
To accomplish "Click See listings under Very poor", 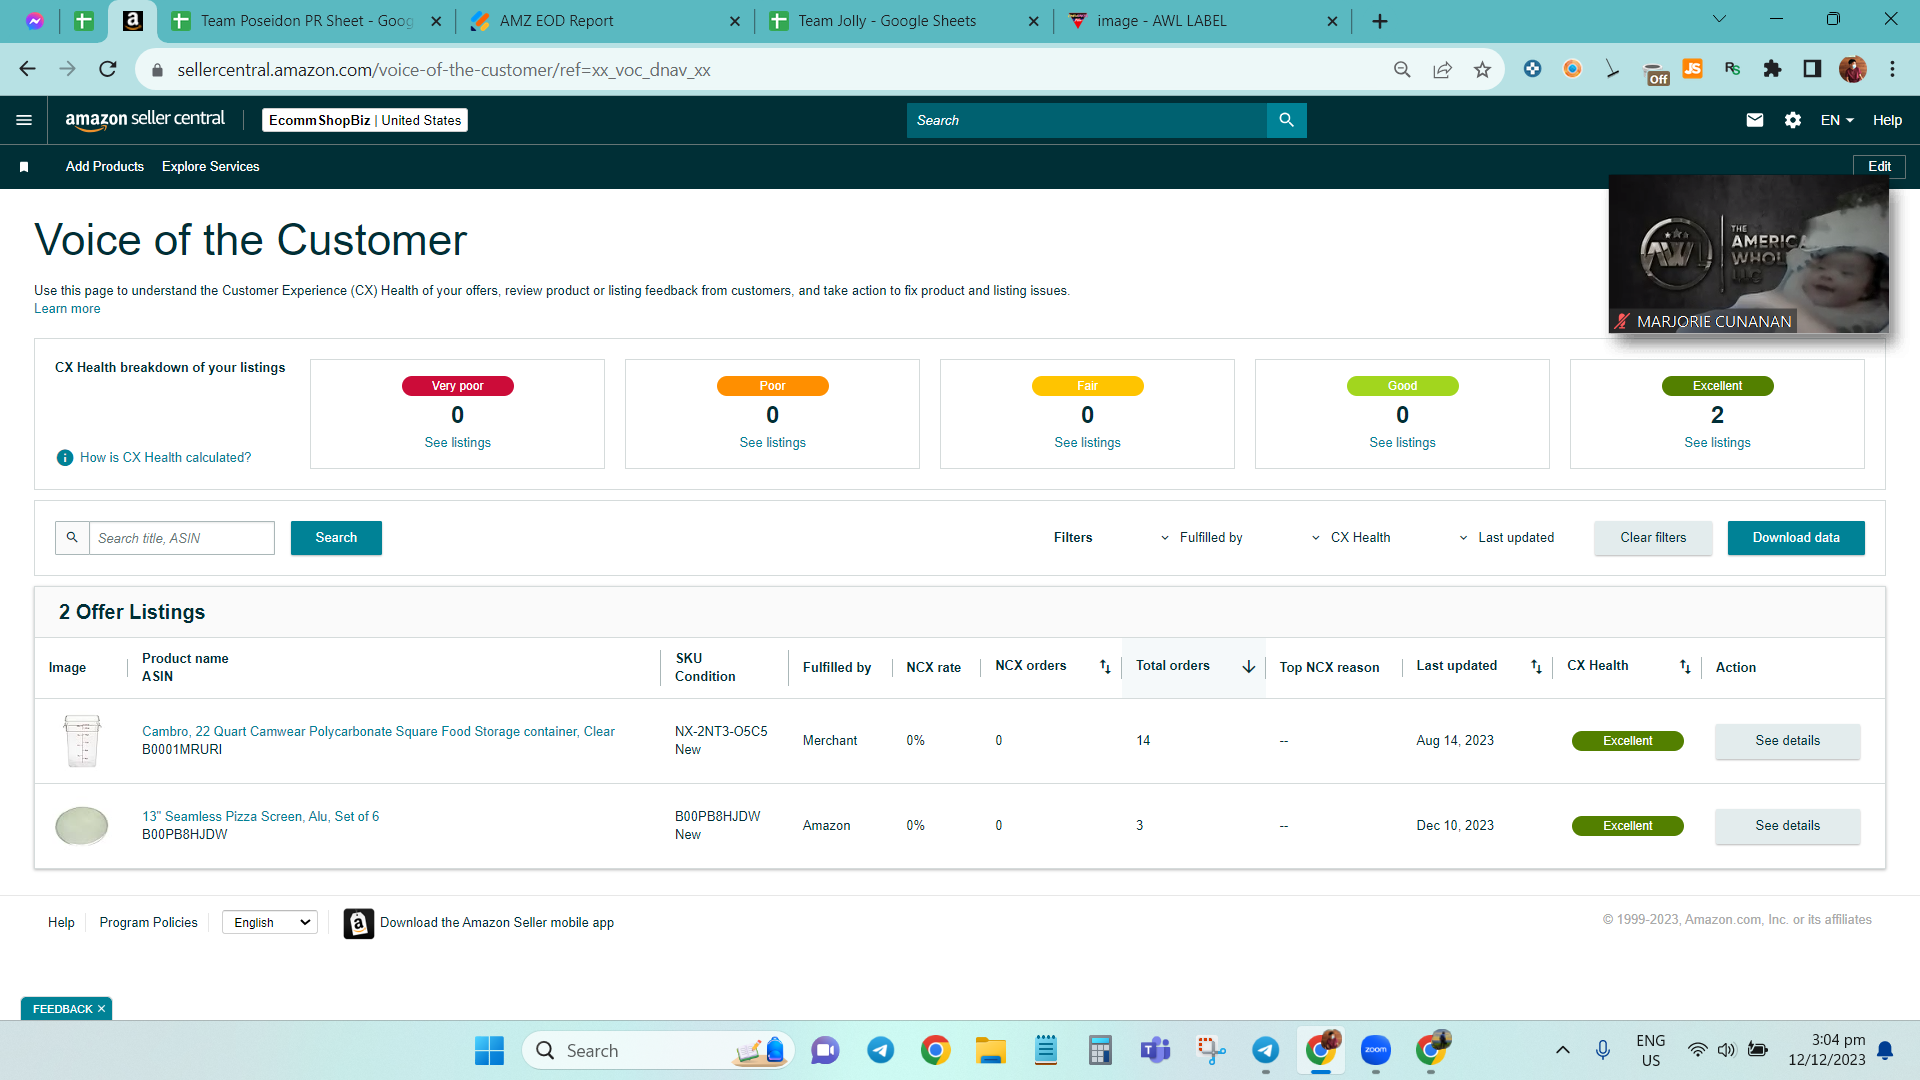I will point(457,443).
